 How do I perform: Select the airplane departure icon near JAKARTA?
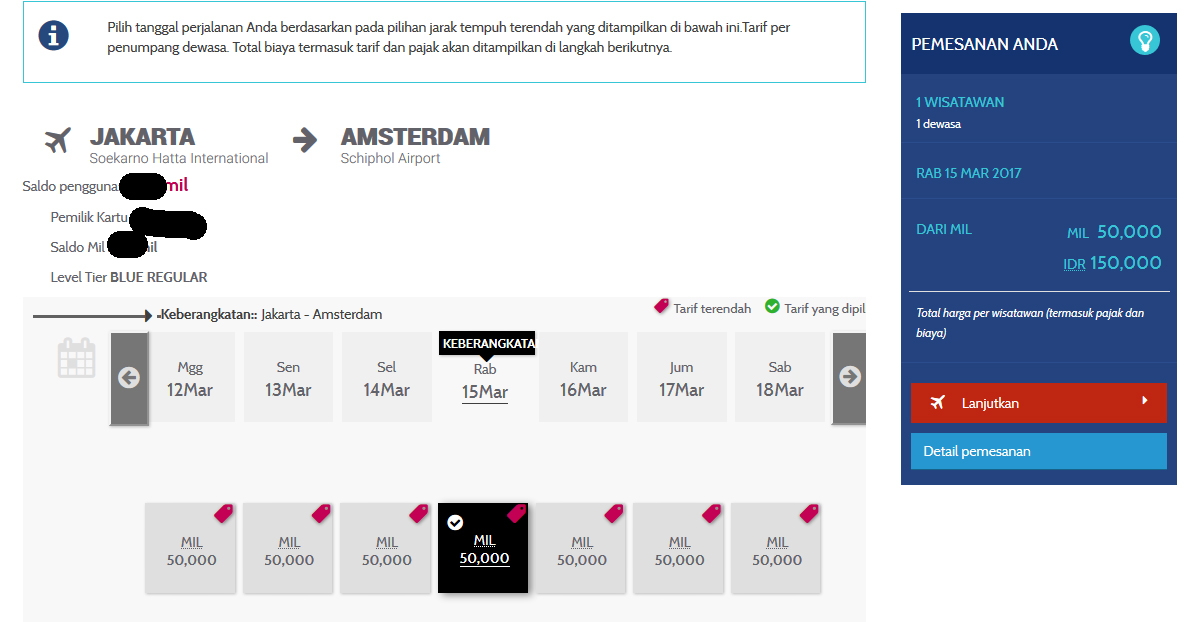(57, 141)
